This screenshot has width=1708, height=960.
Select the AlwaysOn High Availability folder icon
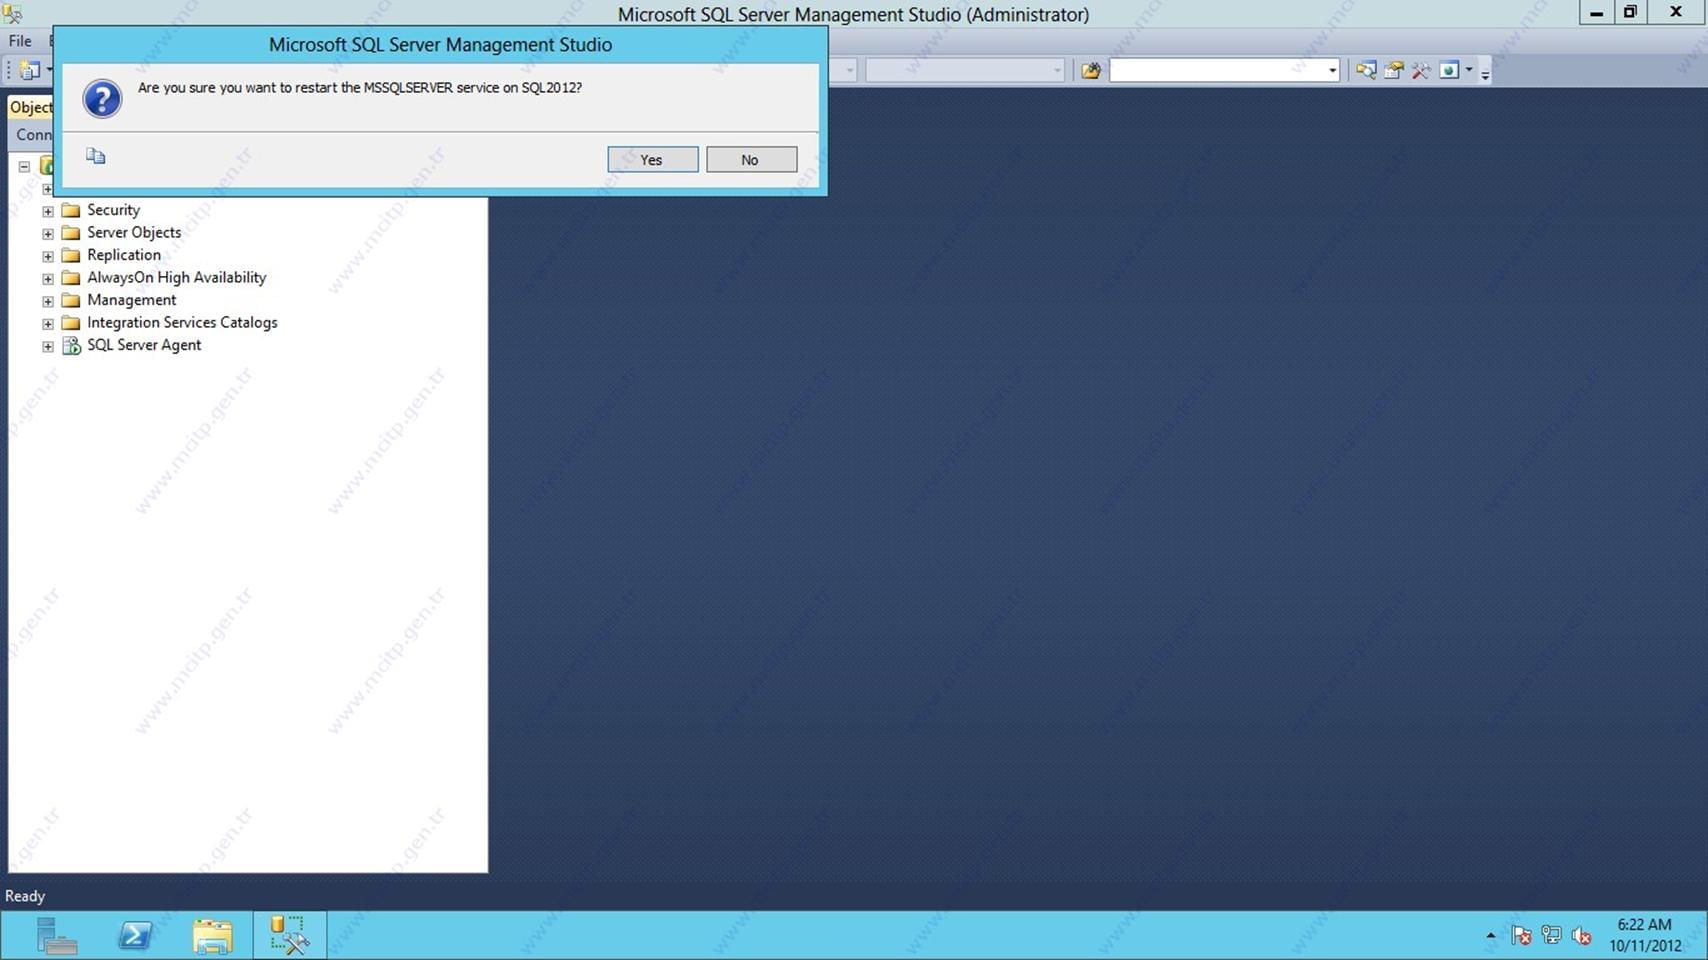click(x=71, y=278)
